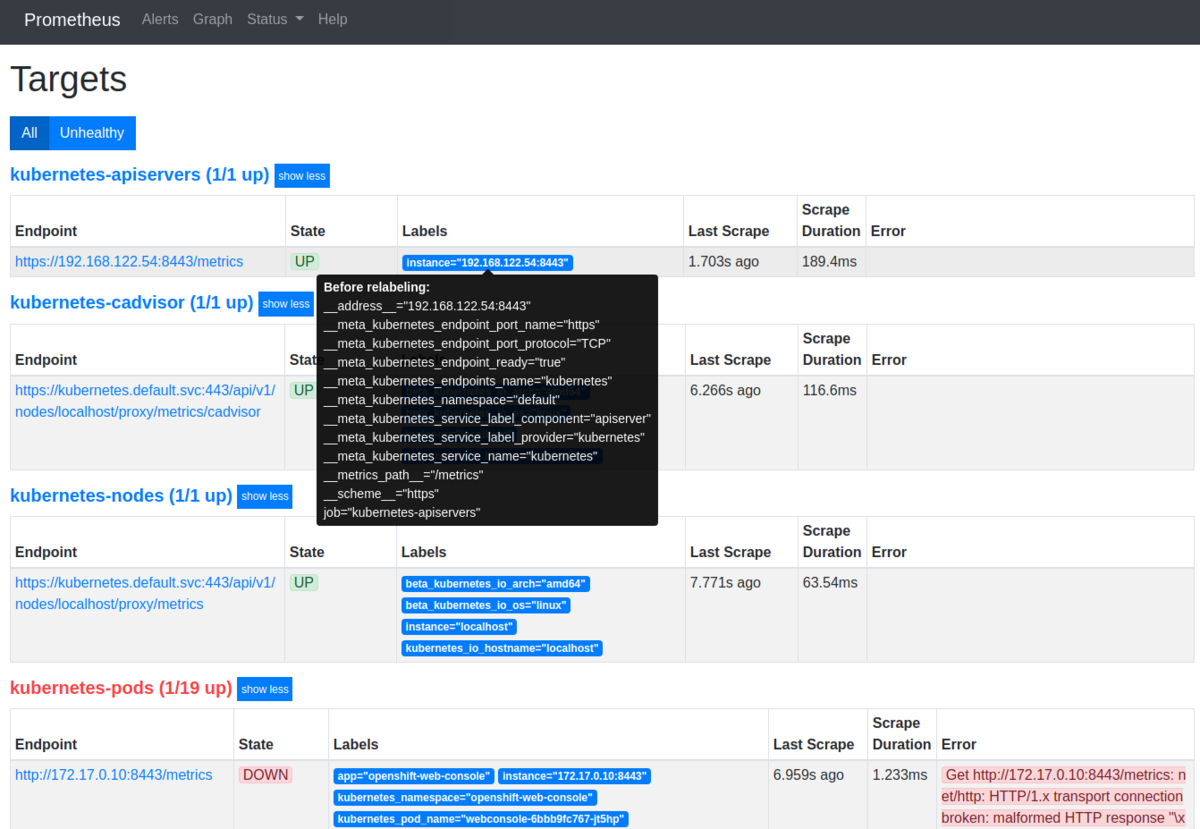Click the 7.771s ago last scrape value
The width and height of the screenshot is (1200, 829).
pyautogui.click(x=726, y=583)
